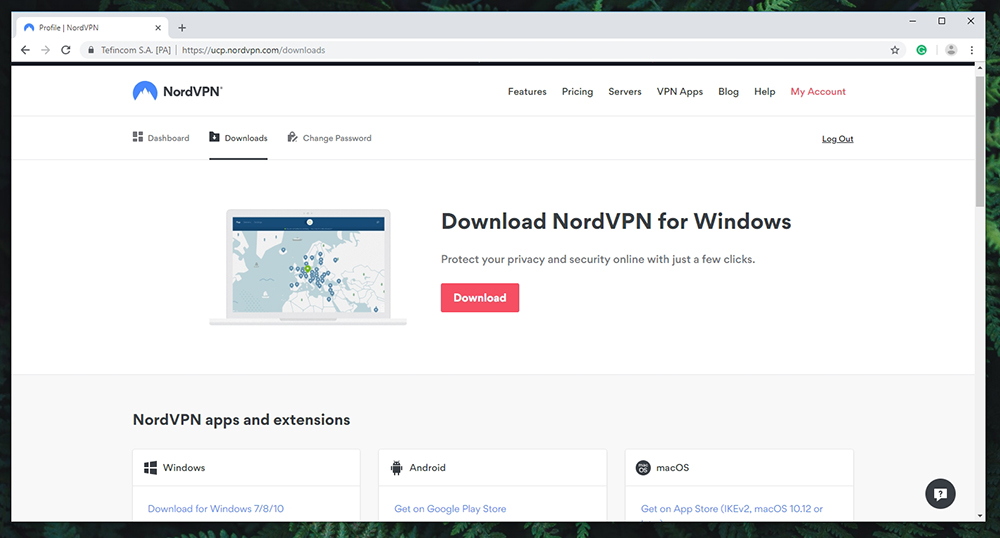The width and height of the screenshot is (1000, 538).
Task: Click the NordVPN wordmark text
Action: click(x=193, y=91)
